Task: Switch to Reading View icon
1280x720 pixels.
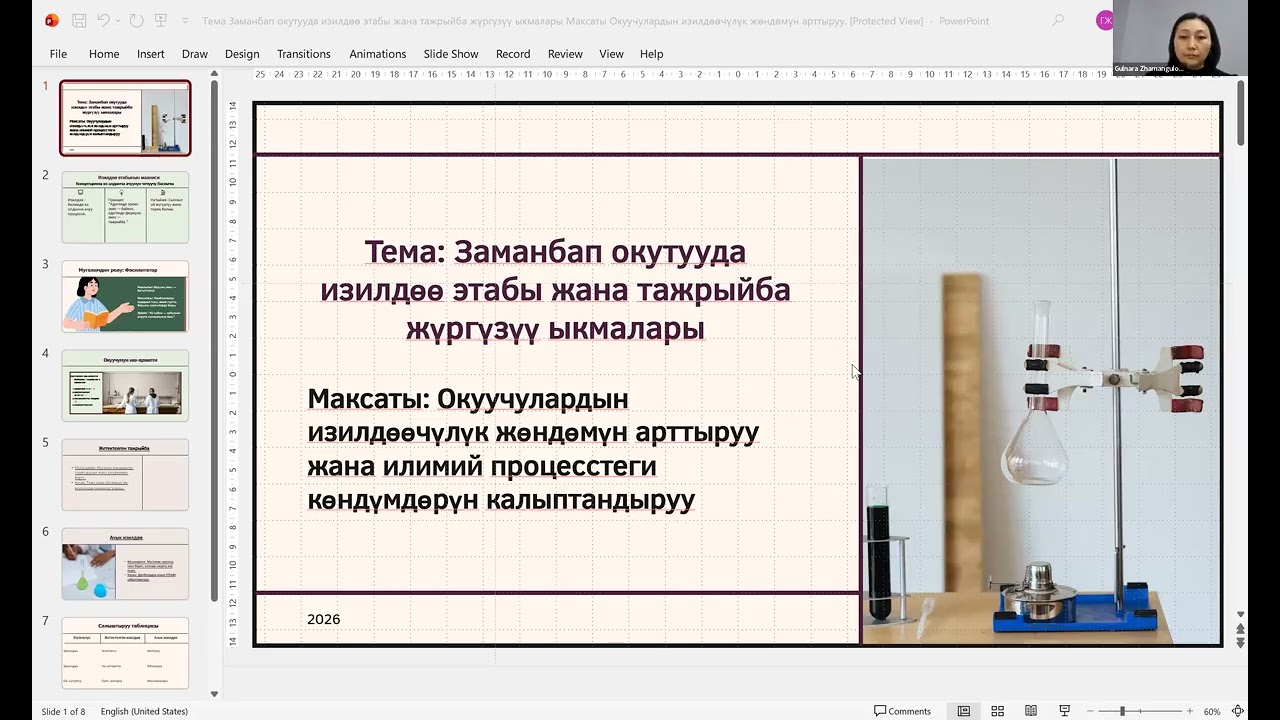Action: [x=1031, y=711]
